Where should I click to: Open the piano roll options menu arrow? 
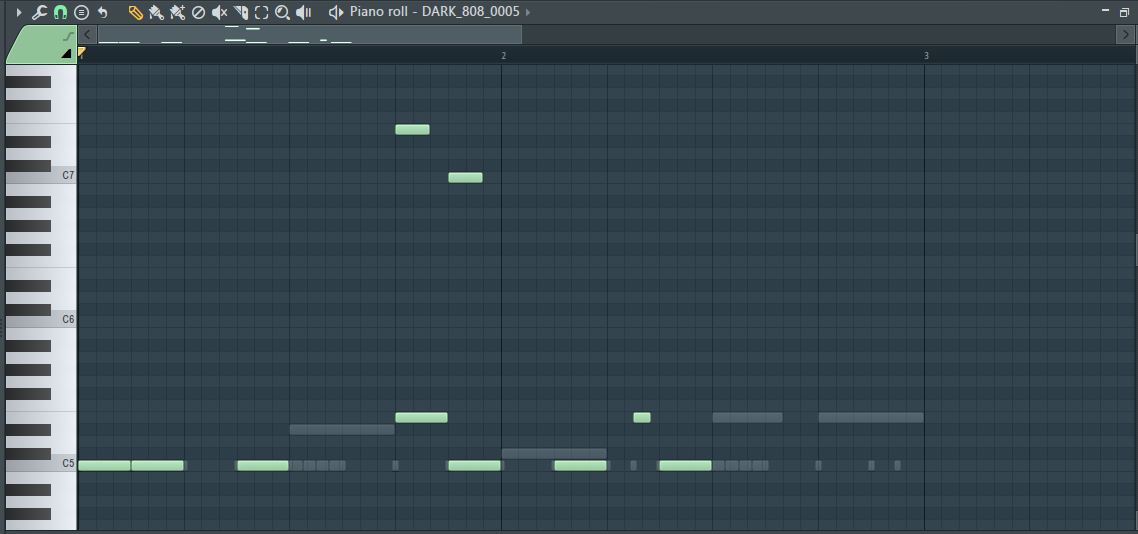coord(19,12)
